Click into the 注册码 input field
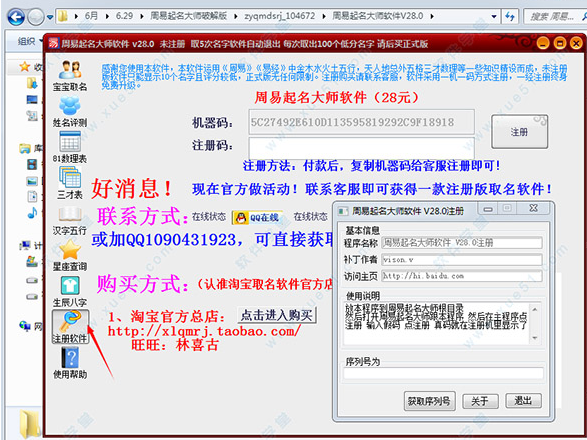The height and width of the screenshot is (440, 587). pyautogui.click(x=361, y=148)
